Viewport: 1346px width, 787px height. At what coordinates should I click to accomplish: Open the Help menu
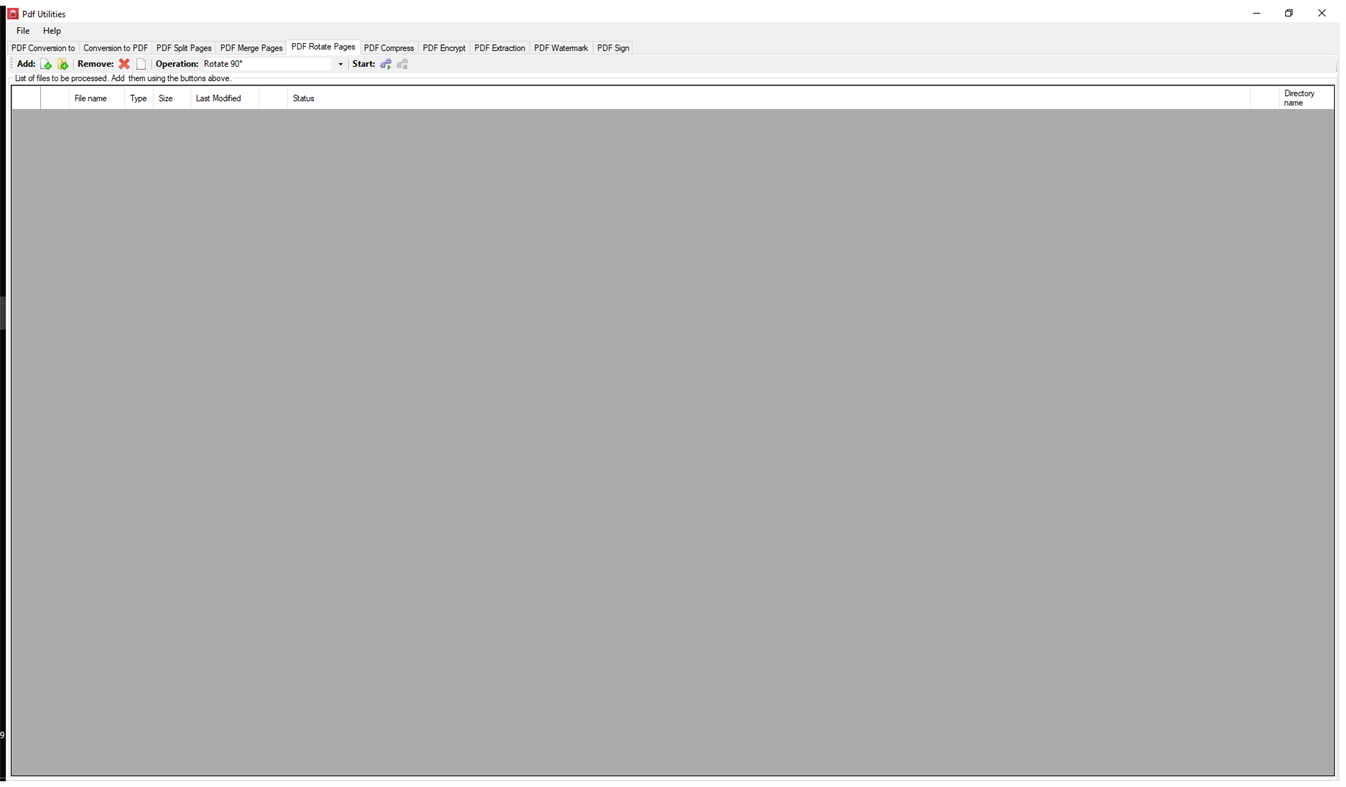point(51,30)
